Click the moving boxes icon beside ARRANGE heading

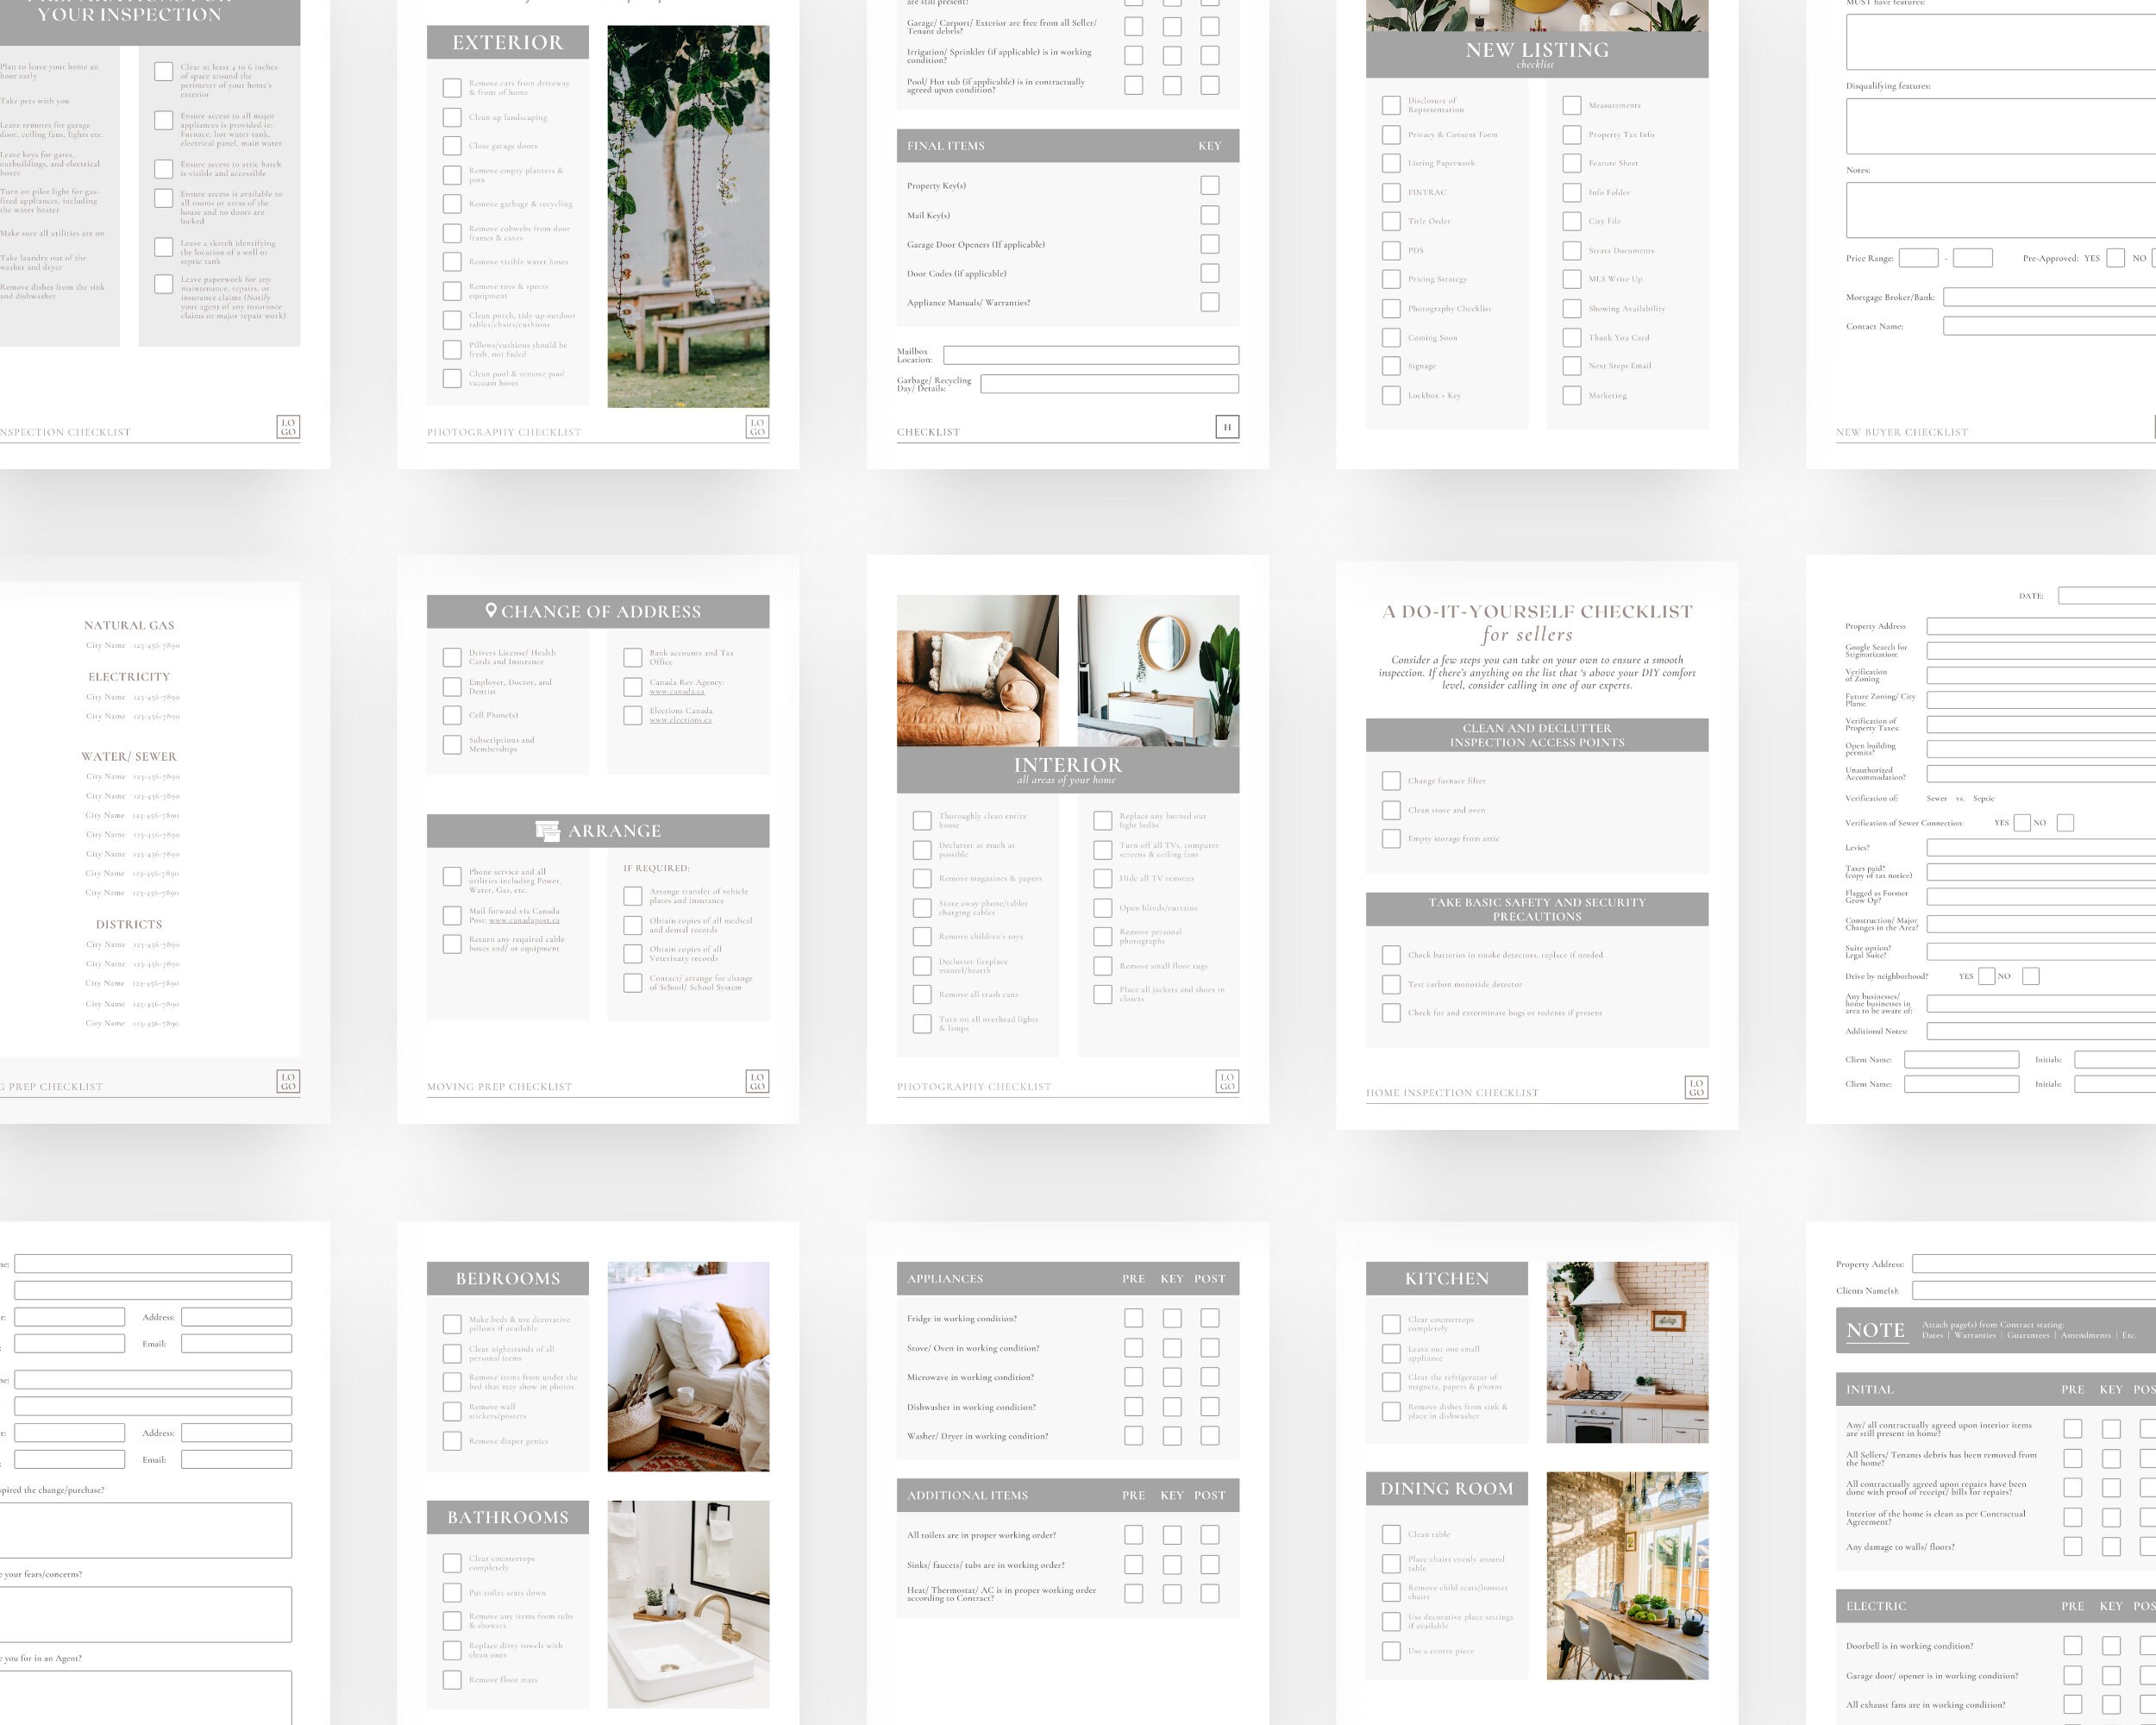(x=549, y=831)
